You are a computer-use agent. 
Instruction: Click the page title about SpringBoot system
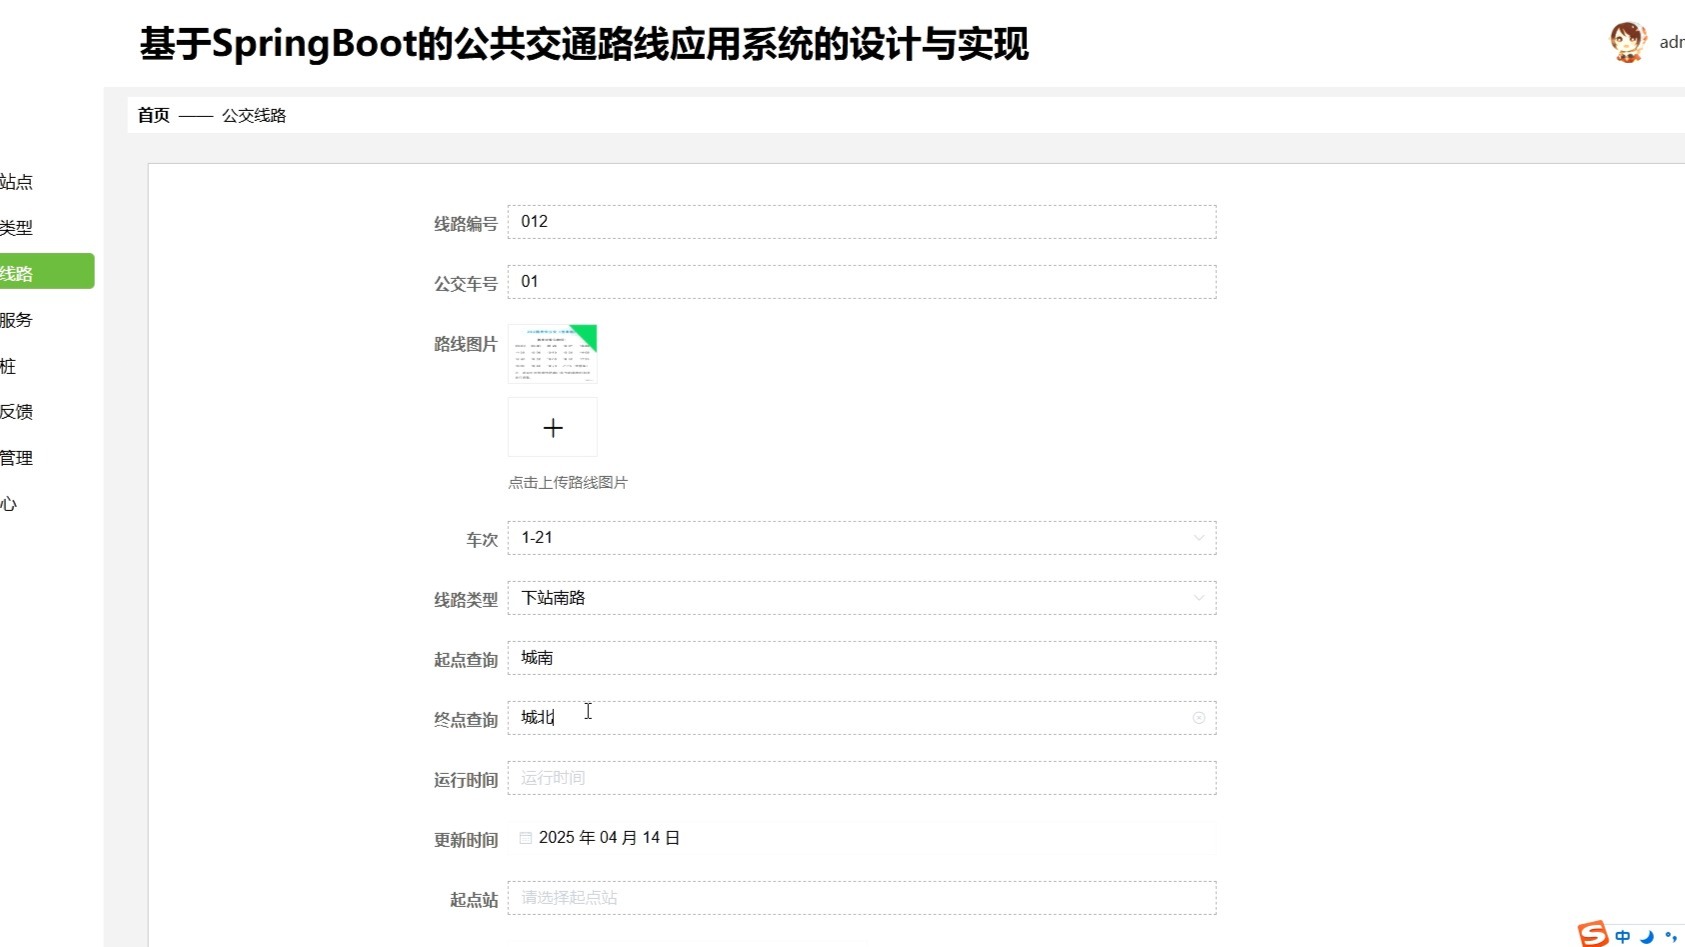point(584,44)
